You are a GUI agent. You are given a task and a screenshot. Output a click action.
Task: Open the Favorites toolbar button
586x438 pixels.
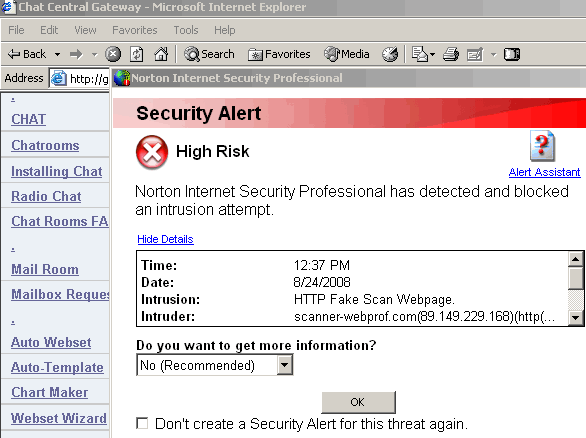coord(279,54)
